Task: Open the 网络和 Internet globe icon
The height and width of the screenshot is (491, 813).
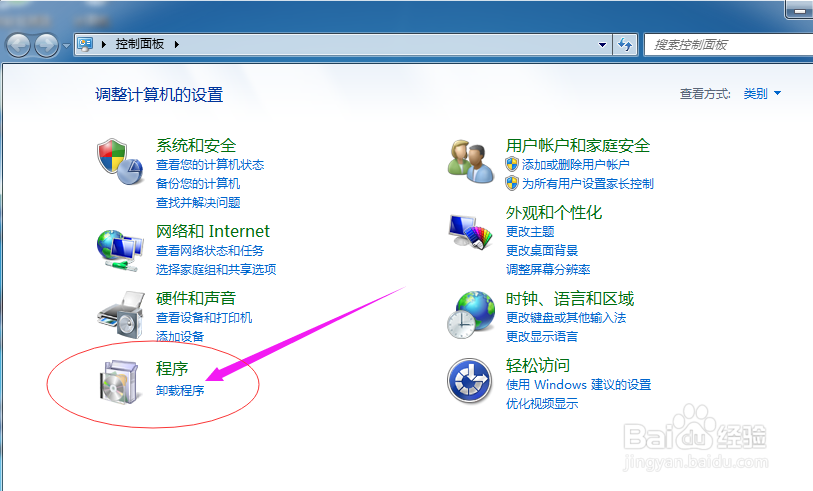Action: 120,250
